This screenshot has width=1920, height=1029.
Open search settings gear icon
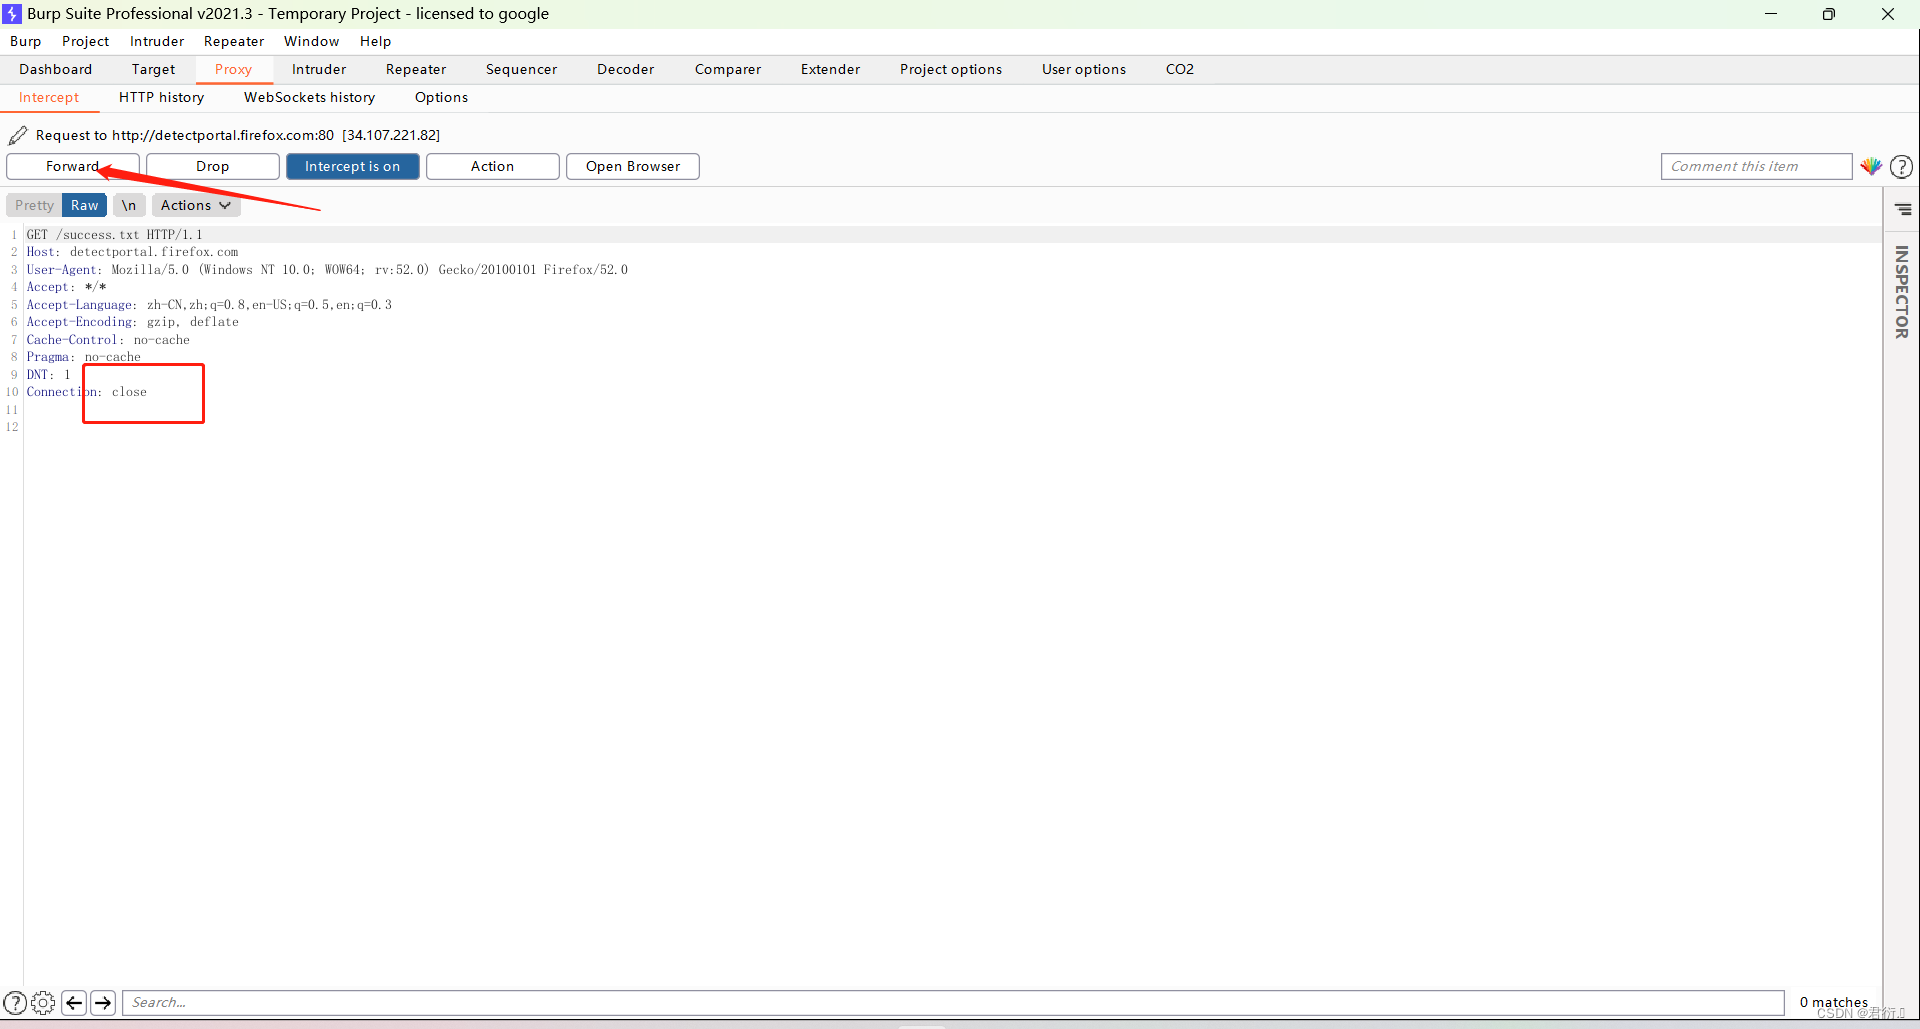(x=43, y=1002)
